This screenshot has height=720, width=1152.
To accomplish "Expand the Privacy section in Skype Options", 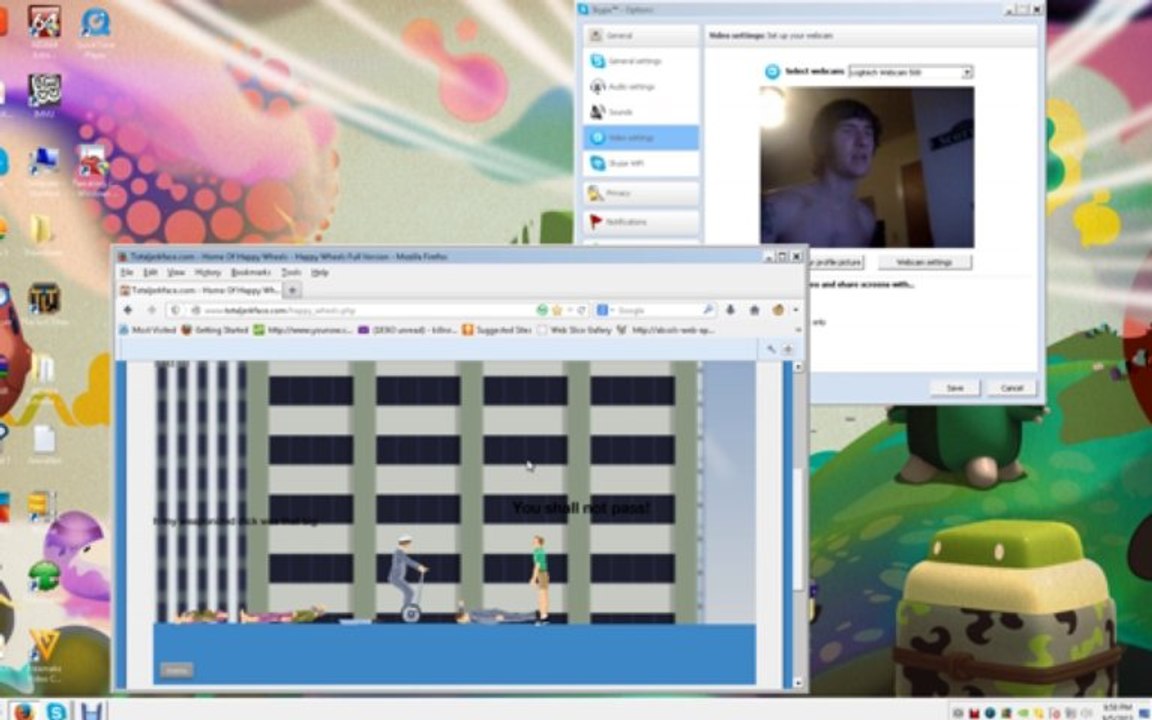I will click(x=641, y=192).
